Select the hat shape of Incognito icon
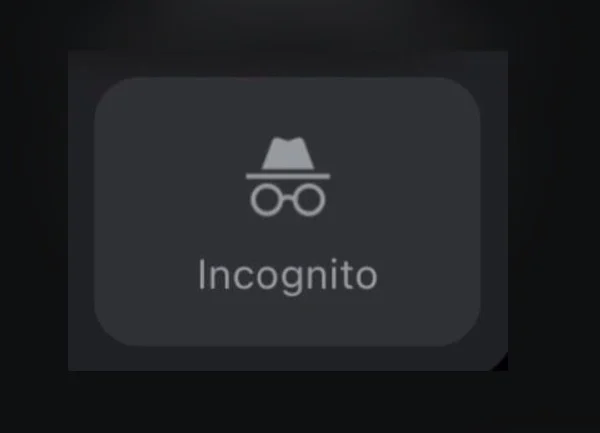Viewport: 600px width, 433px height. click(x=288, y=153)
